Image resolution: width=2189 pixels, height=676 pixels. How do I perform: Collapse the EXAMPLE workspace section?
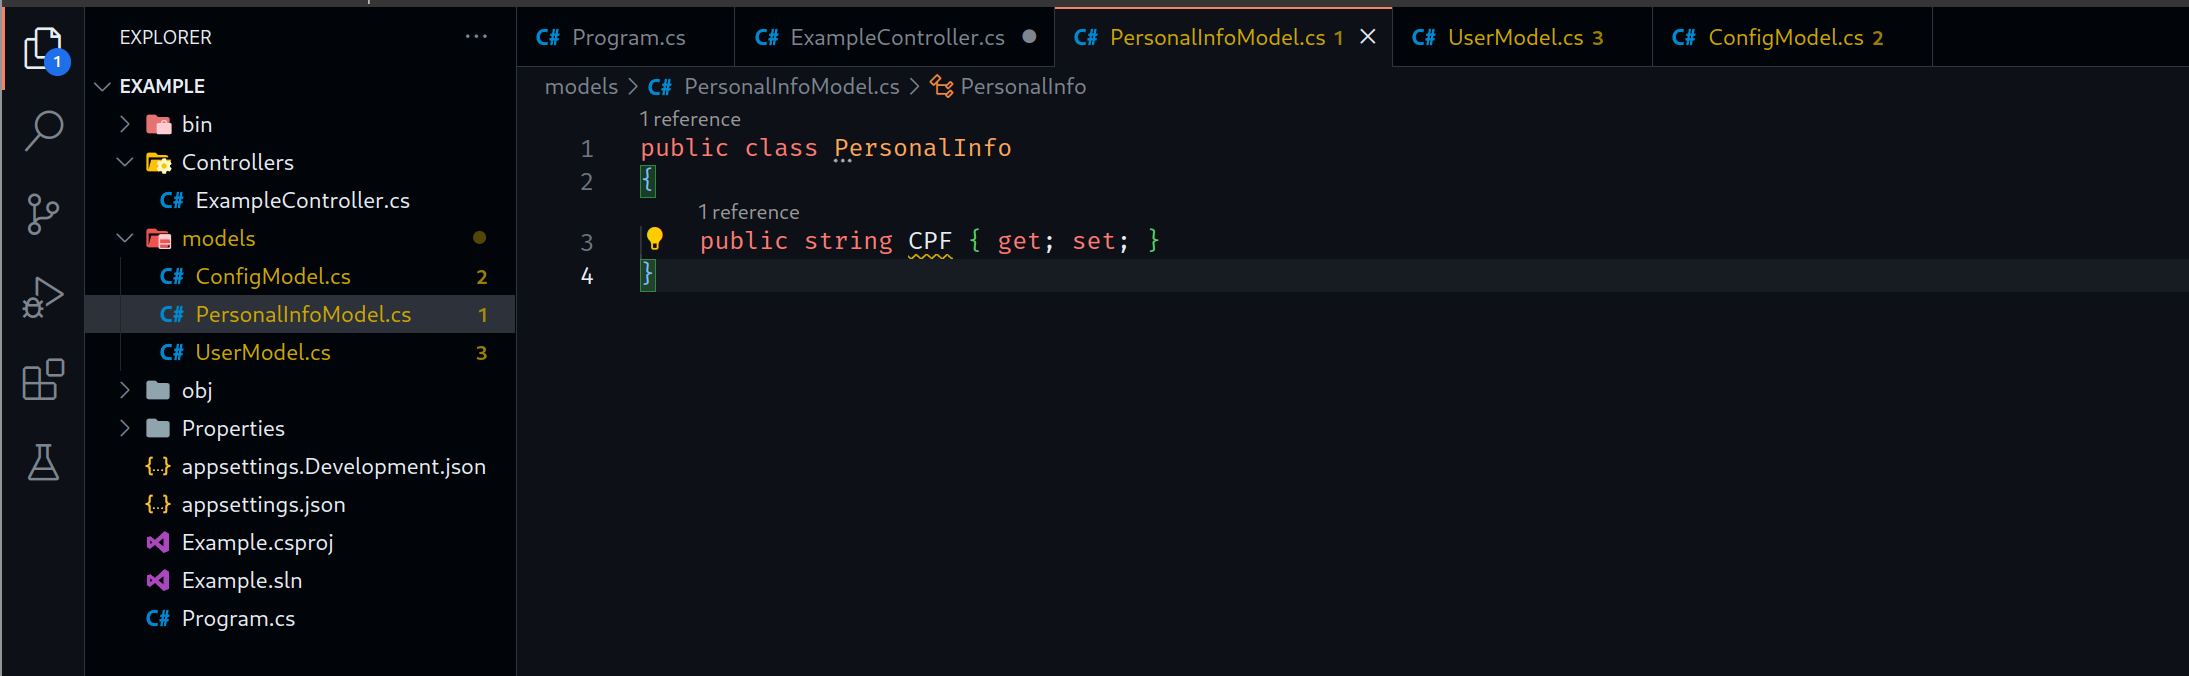[x=102, y=86]
